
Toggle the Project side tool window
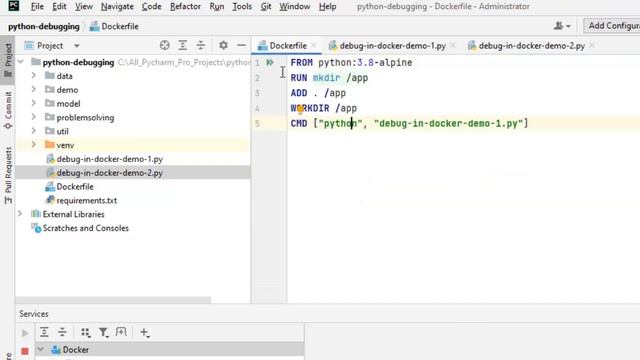[x=8, y=60]
